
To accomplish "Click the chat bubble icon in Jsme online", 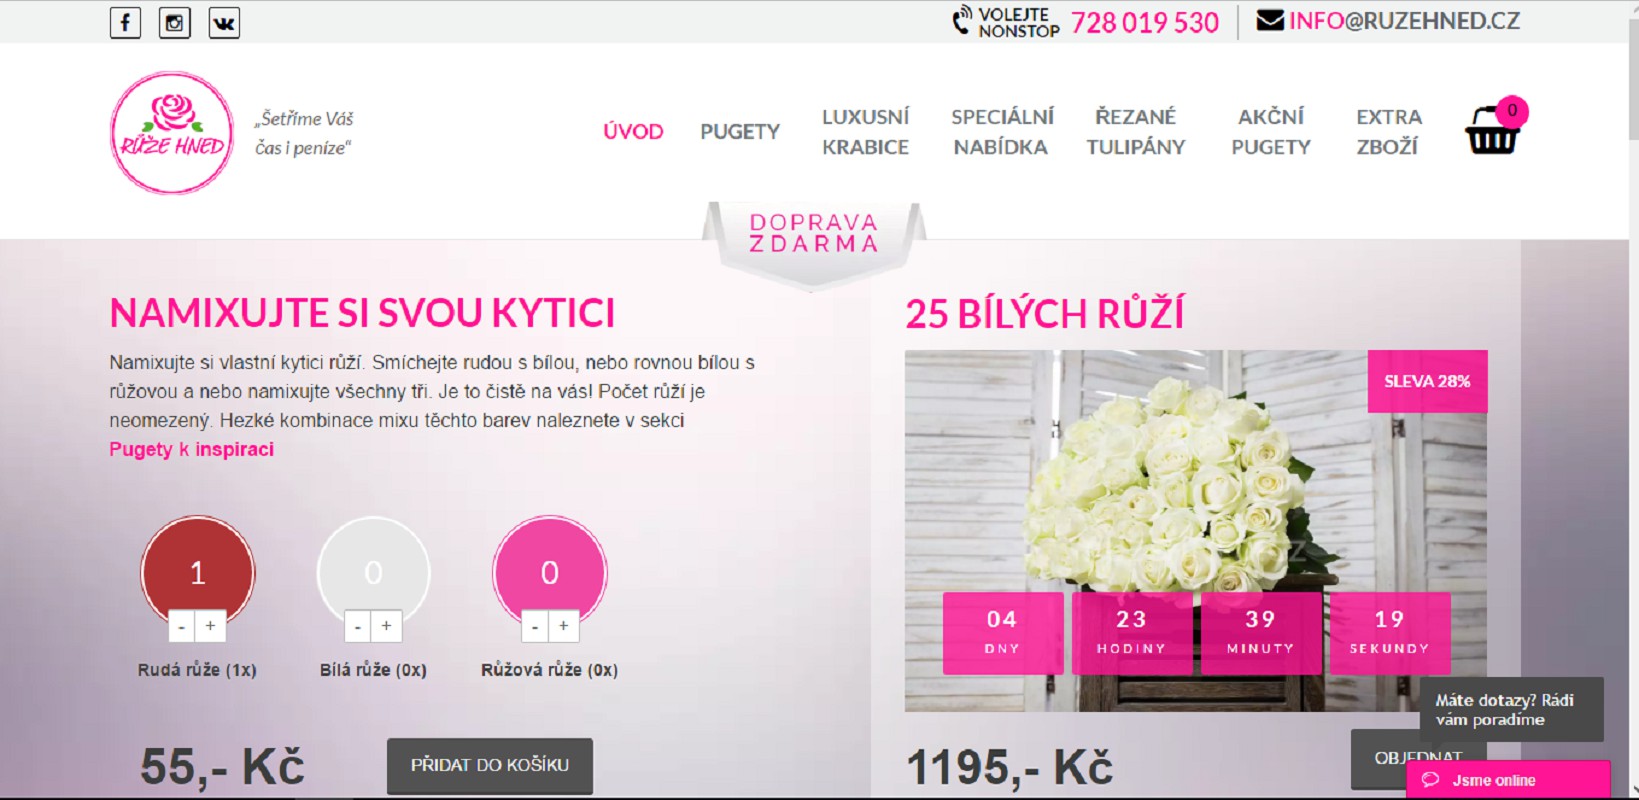I will tap(1430, 780).
